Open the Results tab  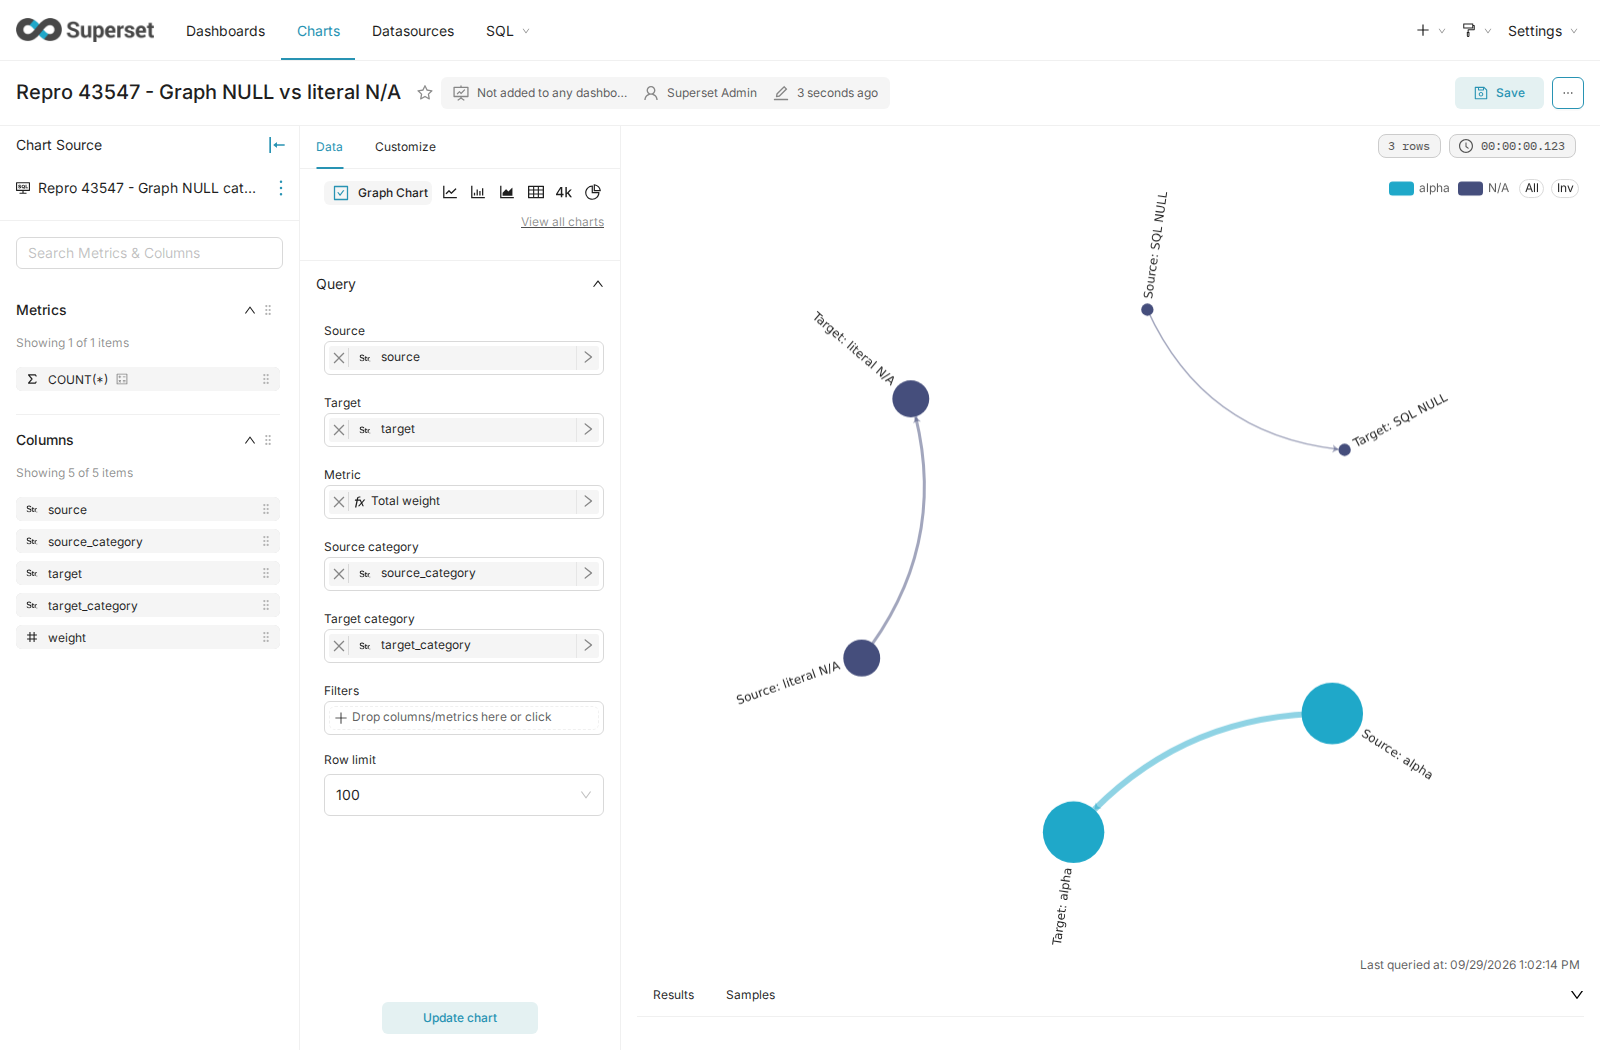click(673, 995)
